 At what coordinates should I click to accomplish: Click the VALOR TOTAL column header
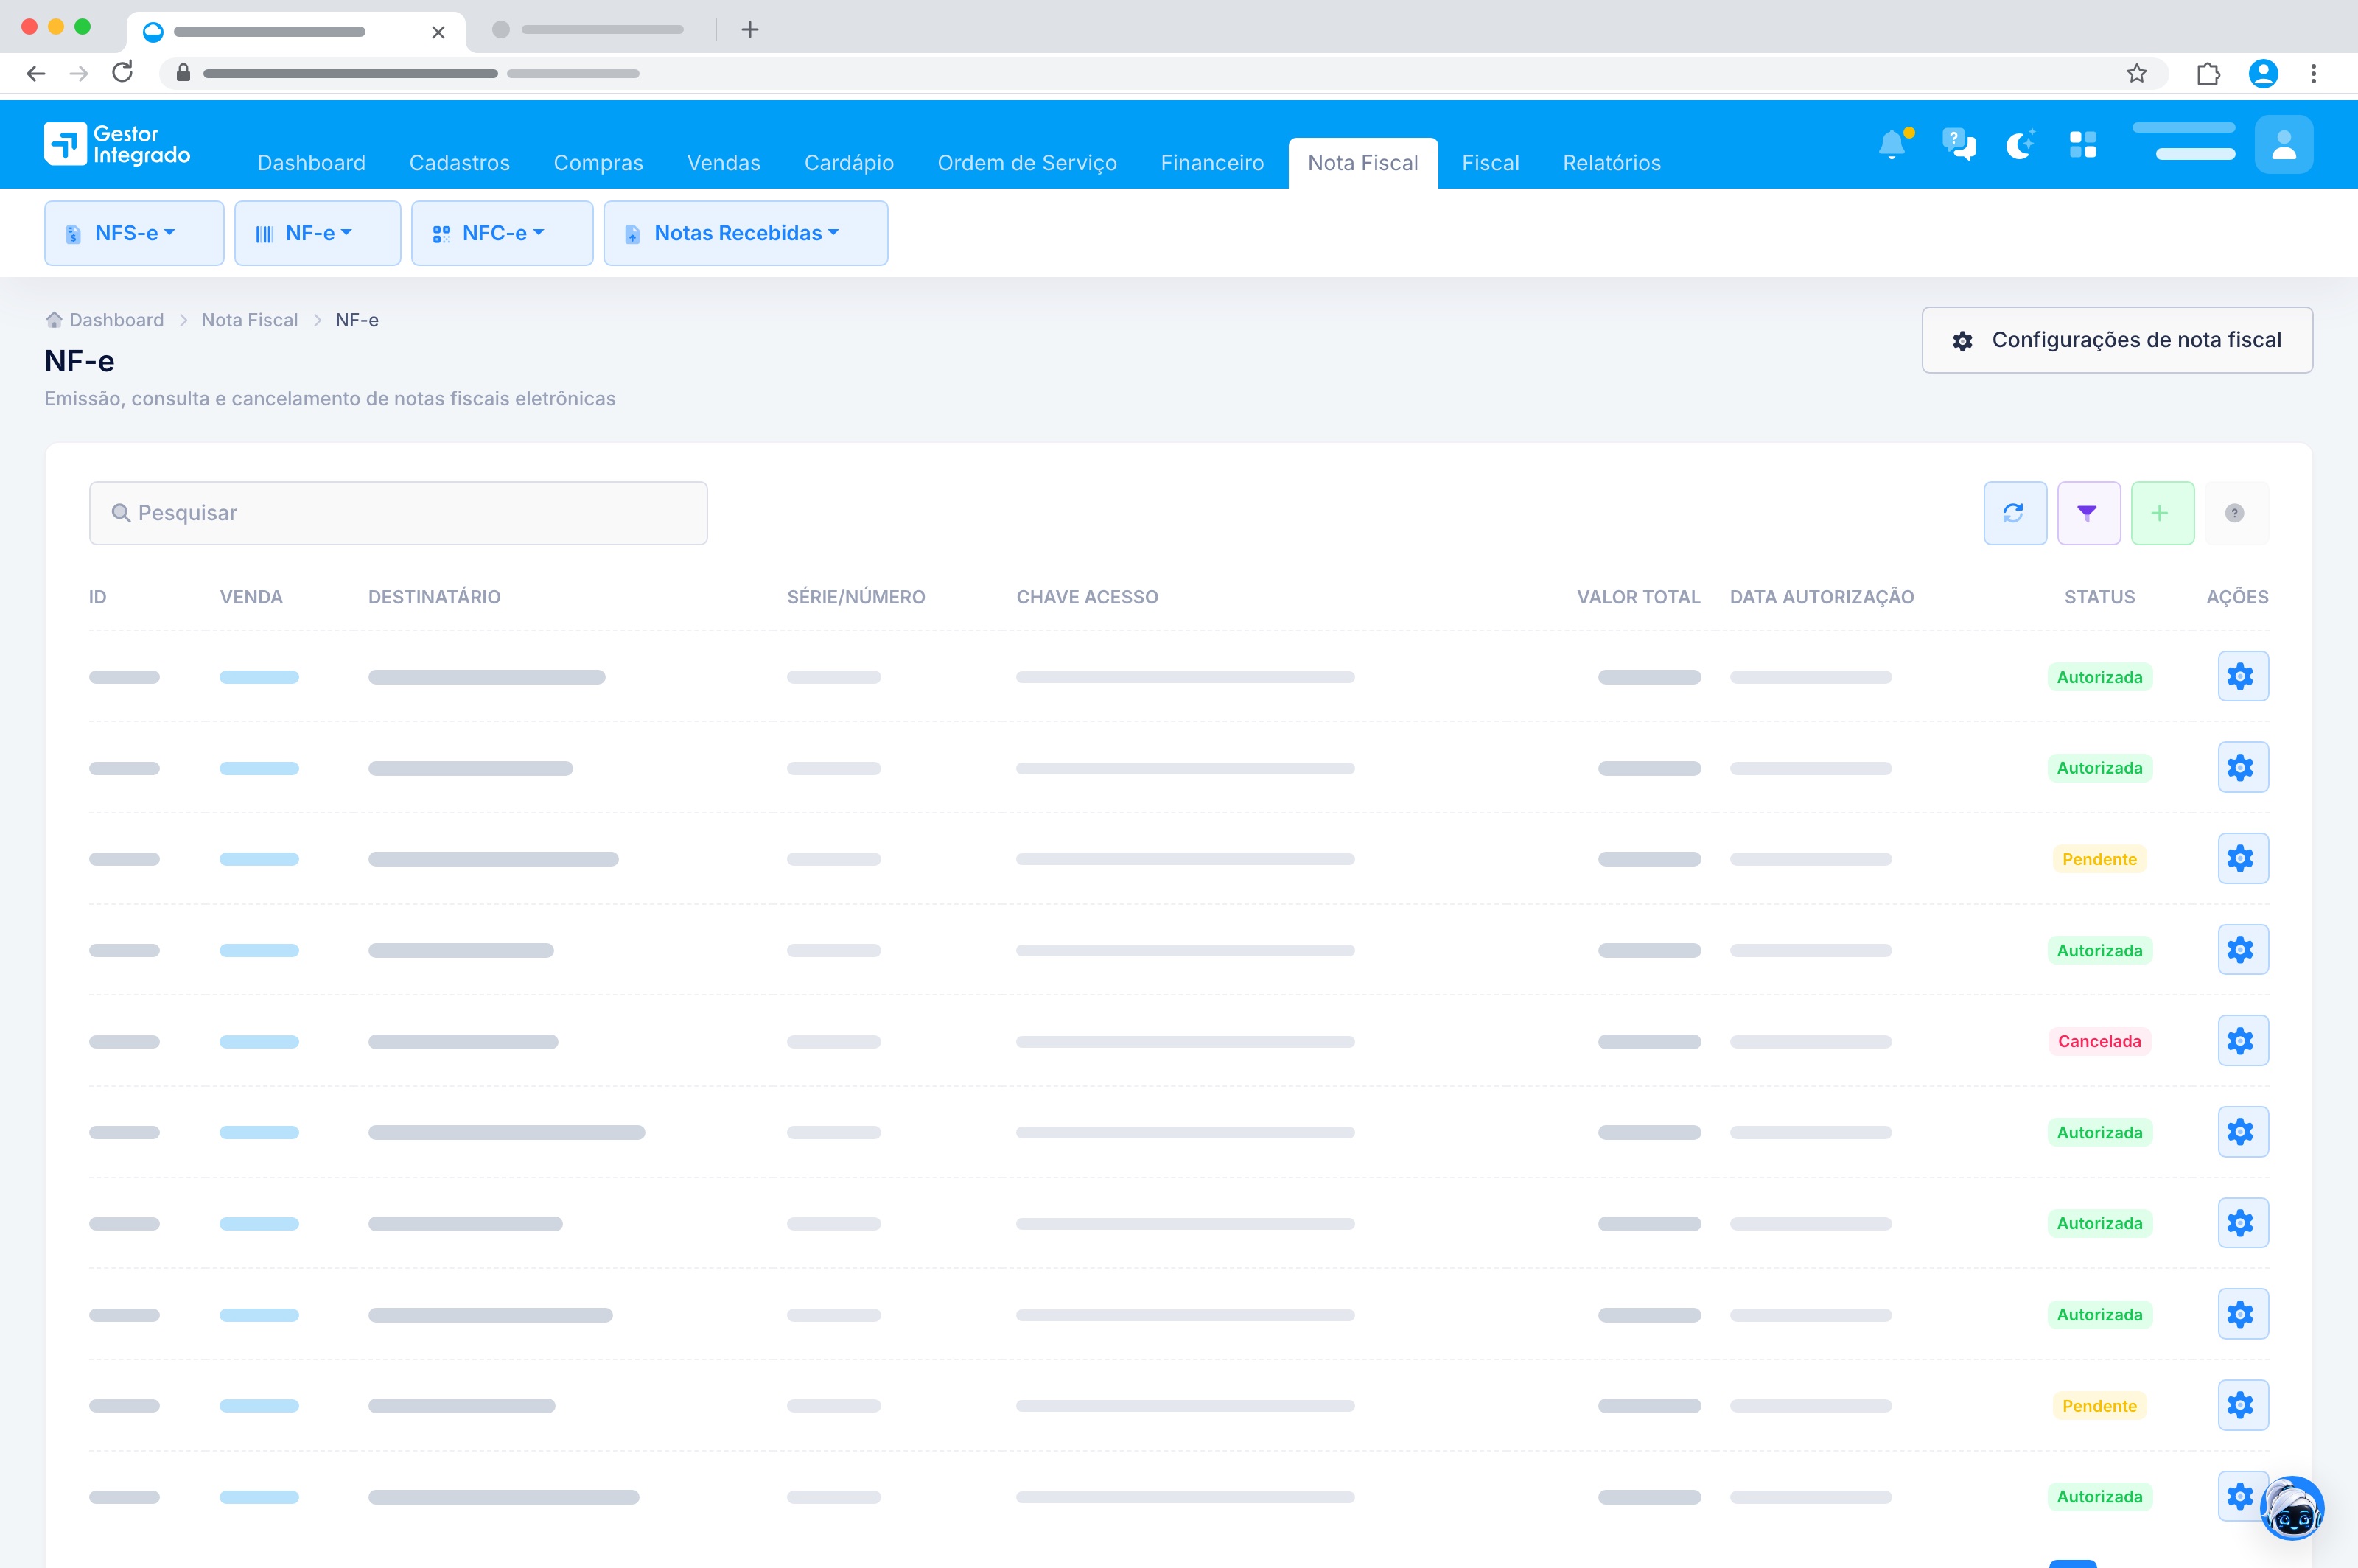(1638, 597)
